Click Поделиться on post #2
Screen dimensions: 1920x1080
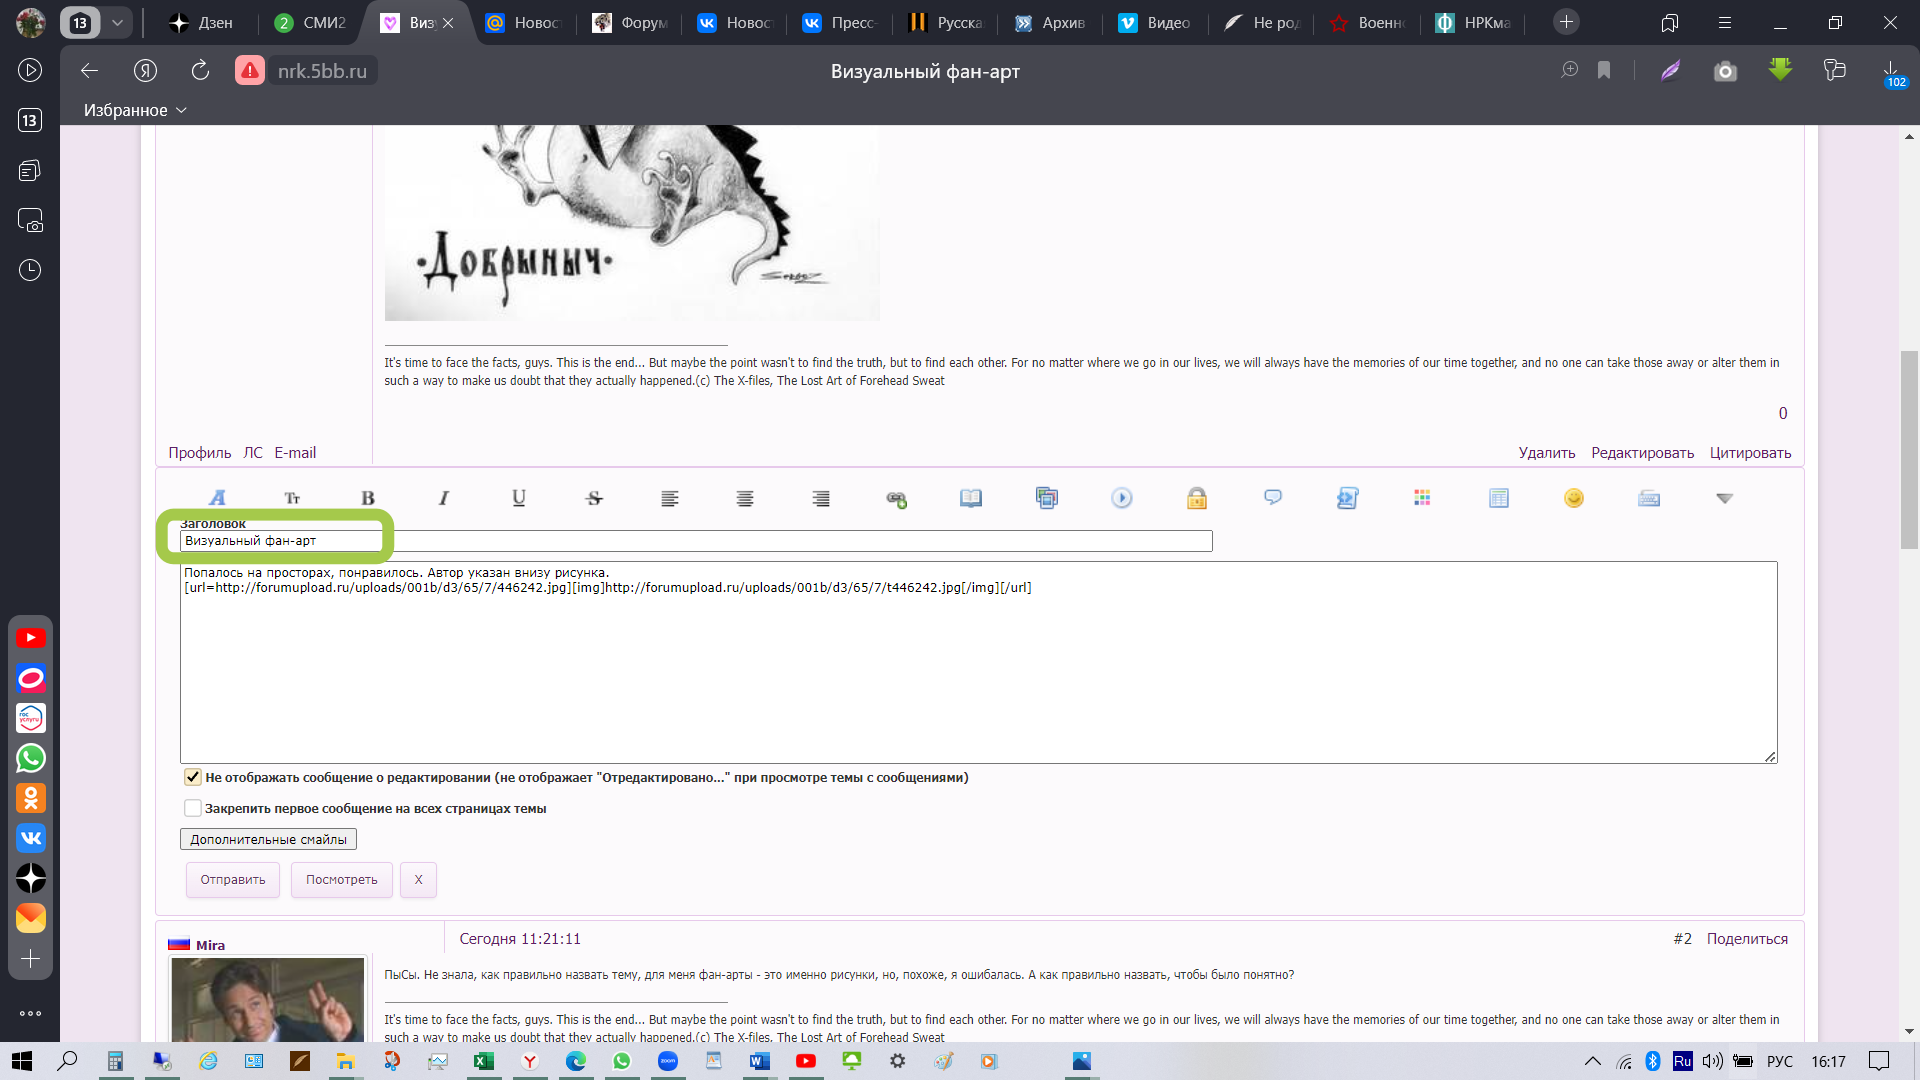(1747, 939)
